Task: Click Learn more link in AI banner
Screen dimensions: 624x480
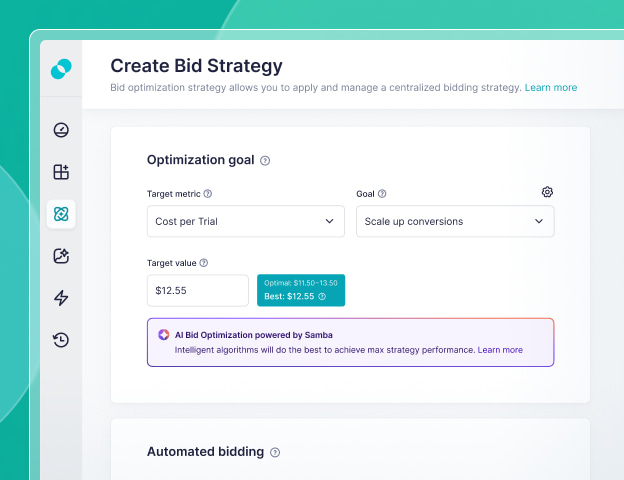Action: tap(500, 350)
